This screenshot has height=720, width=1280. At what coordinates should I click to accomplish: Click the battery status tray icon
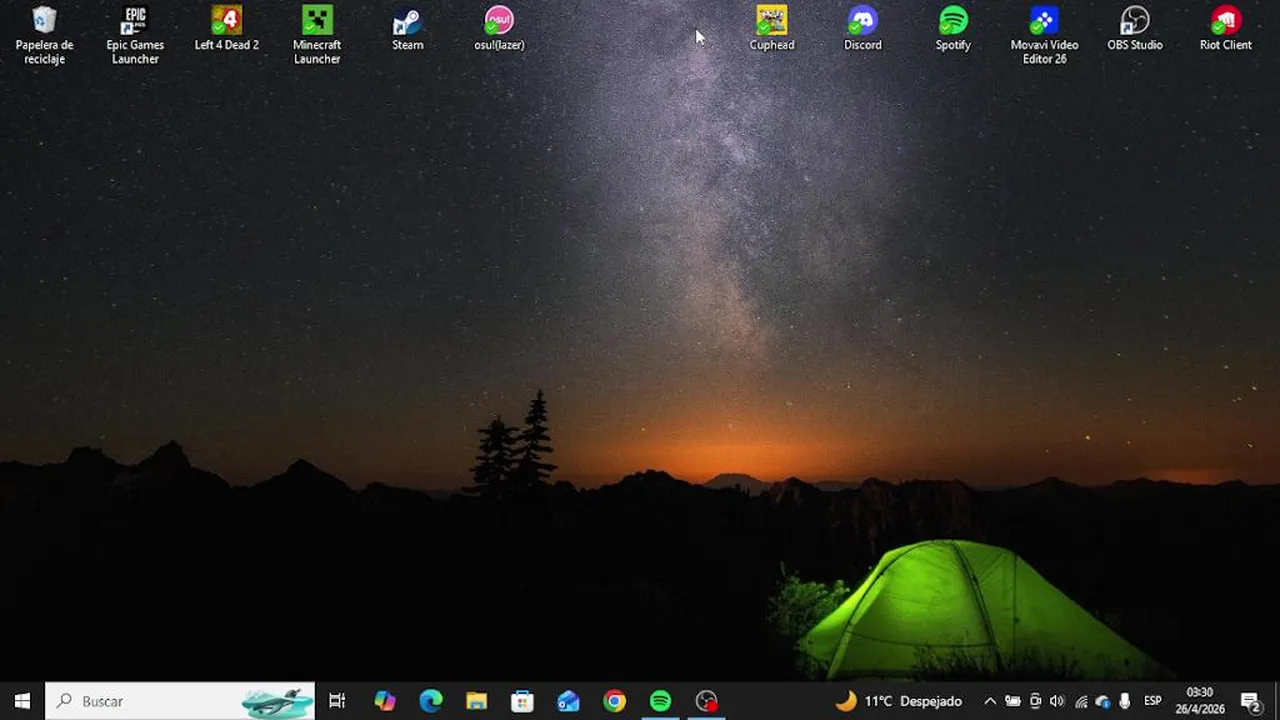coord(1013,701)
